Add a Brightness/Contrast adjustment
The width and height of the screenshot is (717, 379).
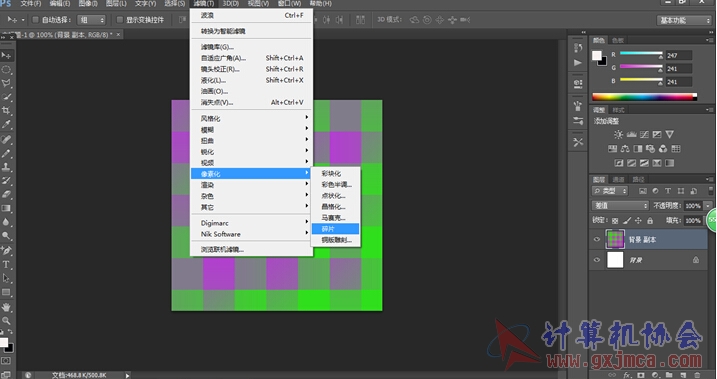(618, 134)
